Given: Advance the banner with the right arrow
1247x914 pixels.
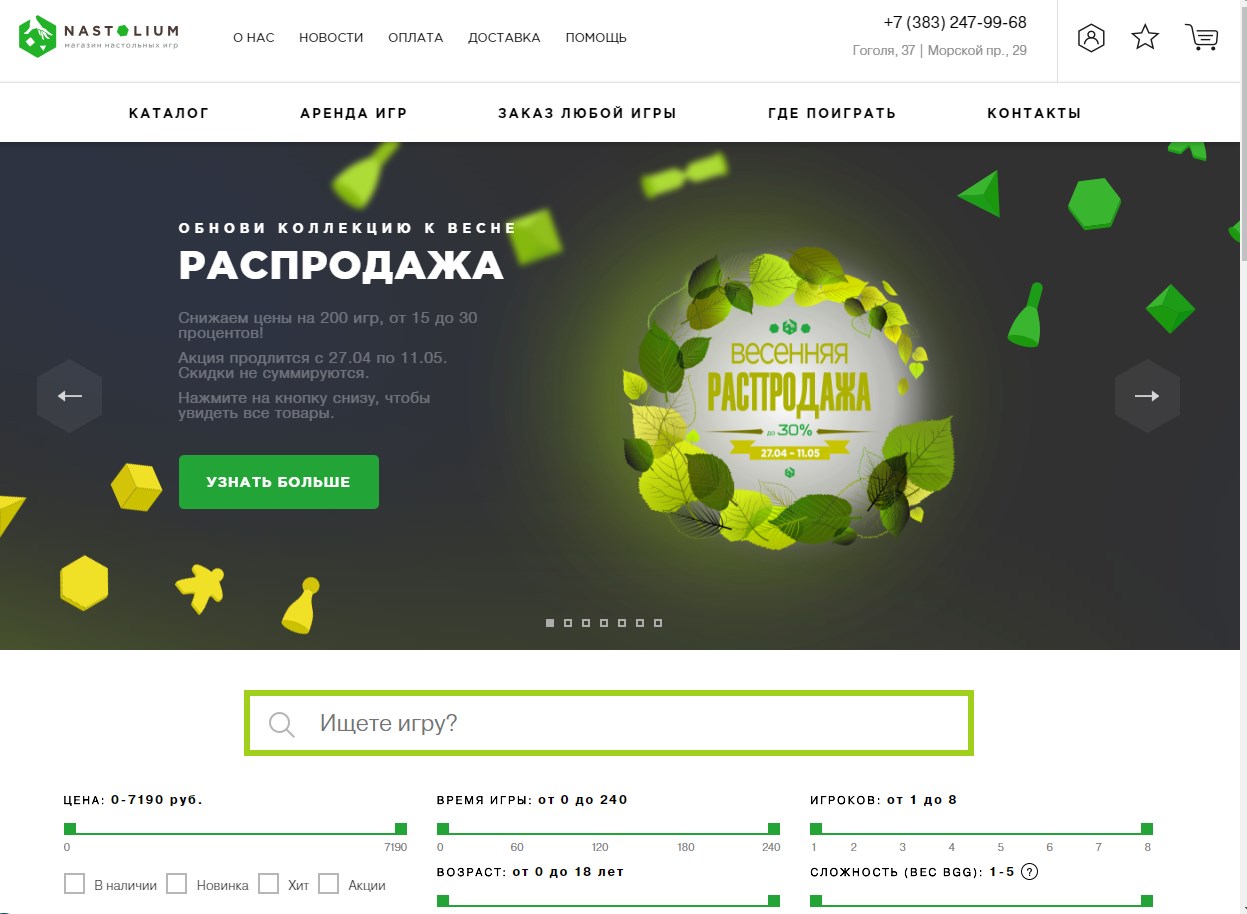Looking at the screenshot, I should 1147,396.
